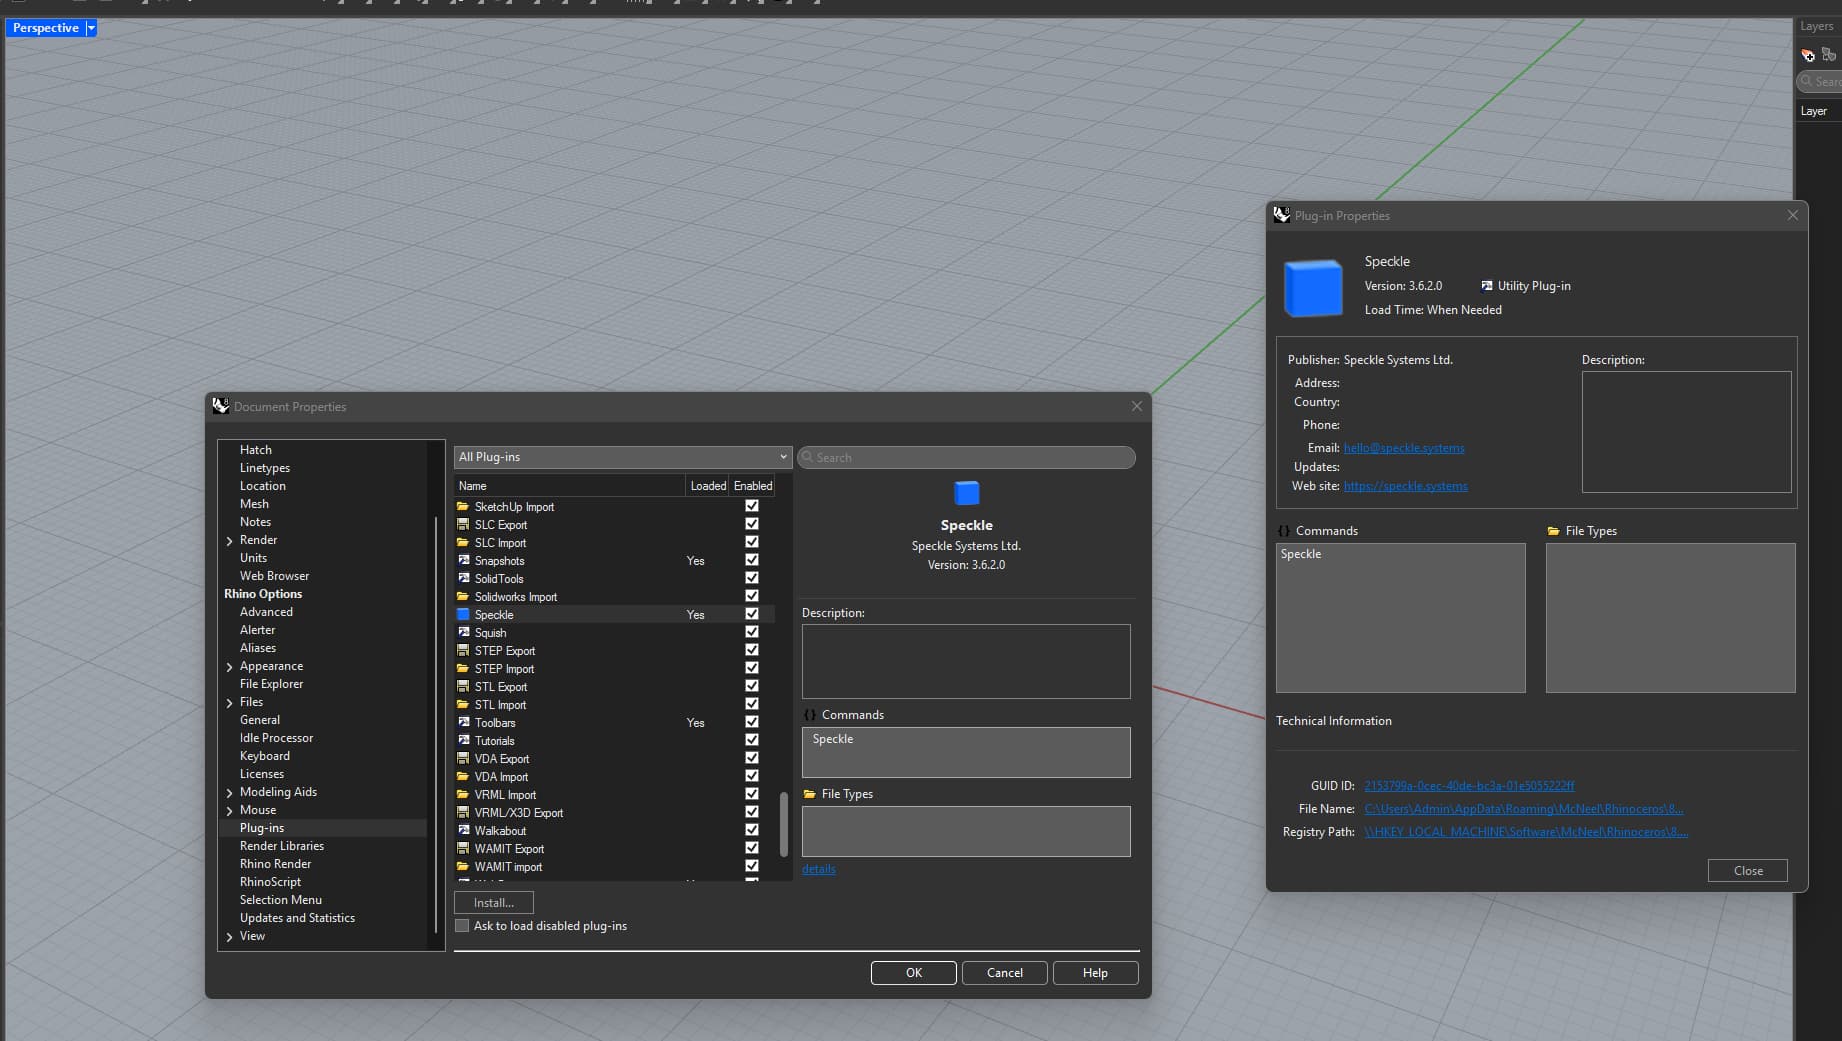Click the Help button
Viewport: 1842px width, 1041px height.
(x=1095, y=973)
